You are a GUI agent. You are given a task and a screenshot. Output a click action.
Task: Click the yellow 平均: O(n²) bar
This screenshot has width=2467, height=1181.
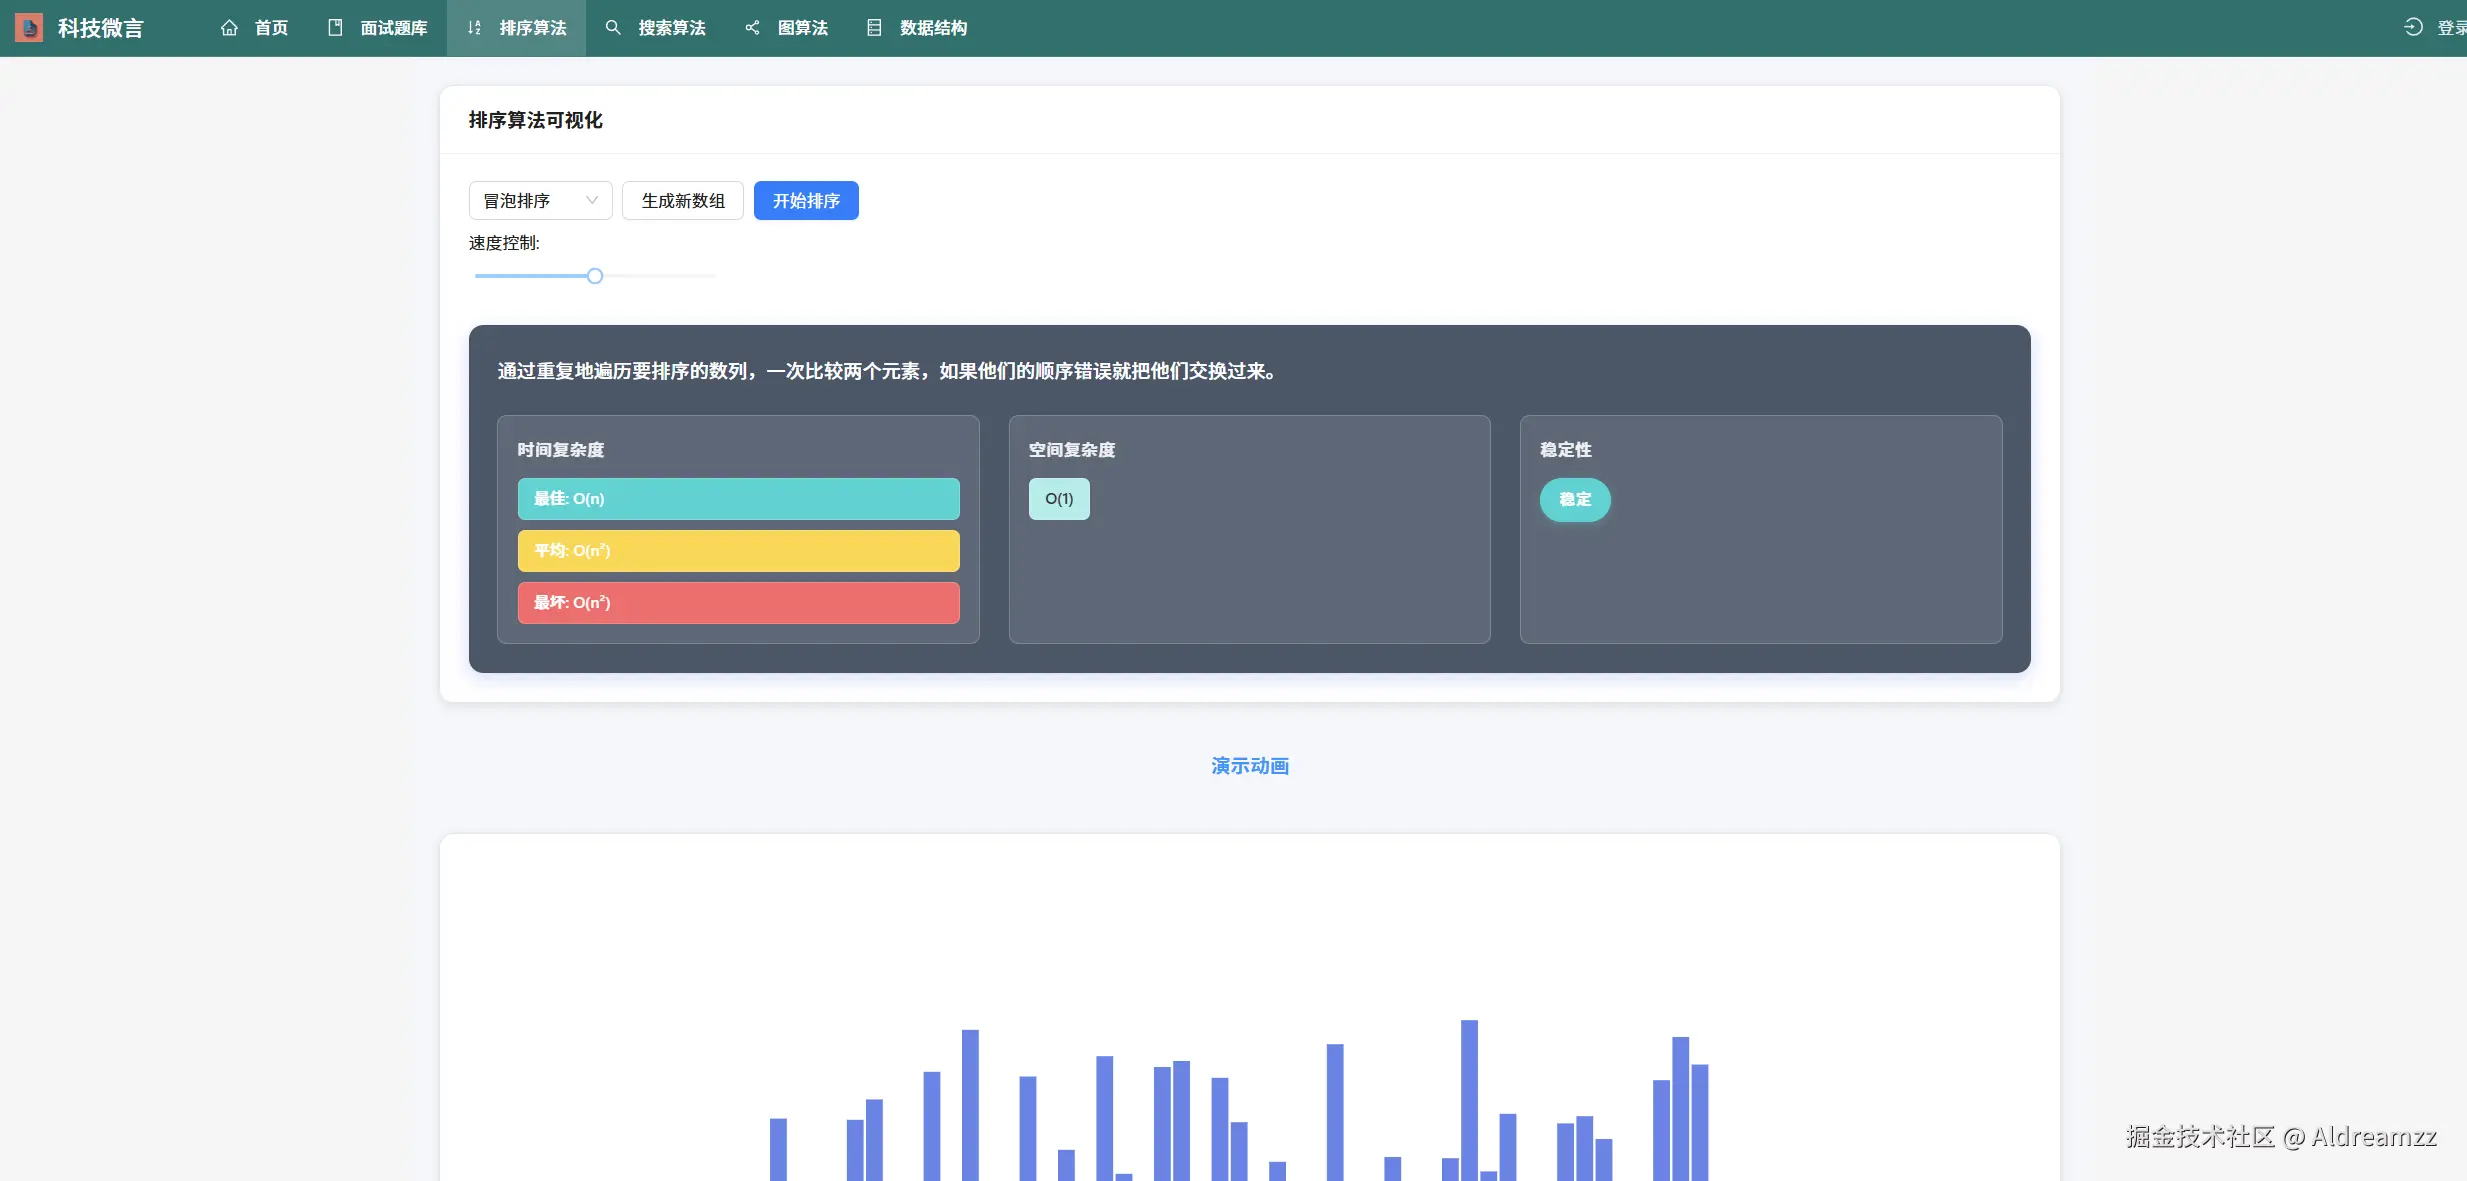[739, 551]
